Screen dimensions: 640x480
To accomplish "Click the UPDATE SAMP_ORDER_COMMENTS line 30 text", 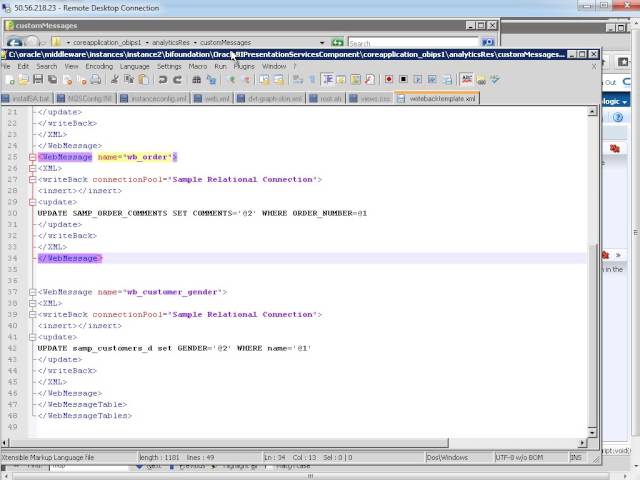I will [202, 213].
